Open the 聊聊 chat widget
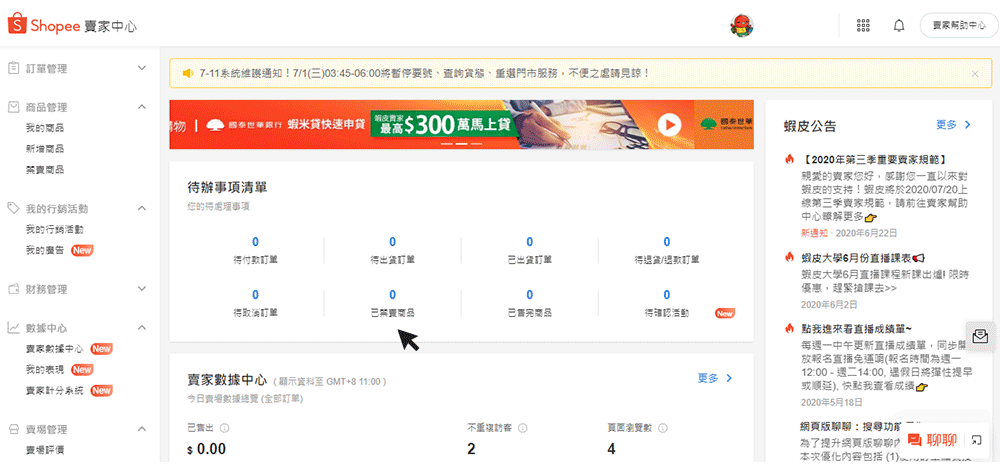The height and width of the screenshot is (469, 1000). coord(932,439)
